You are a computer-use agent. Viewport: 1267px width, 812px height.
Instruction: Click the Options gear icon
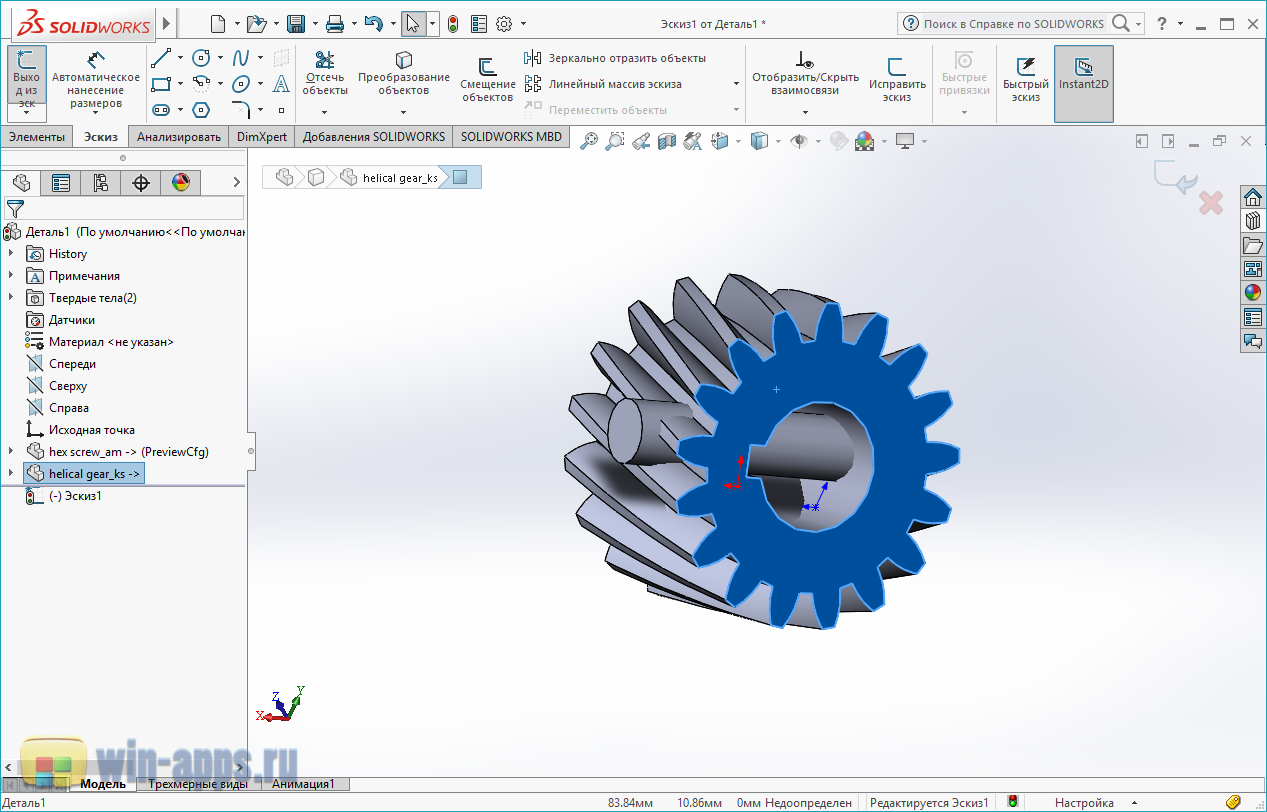[504, 23]
